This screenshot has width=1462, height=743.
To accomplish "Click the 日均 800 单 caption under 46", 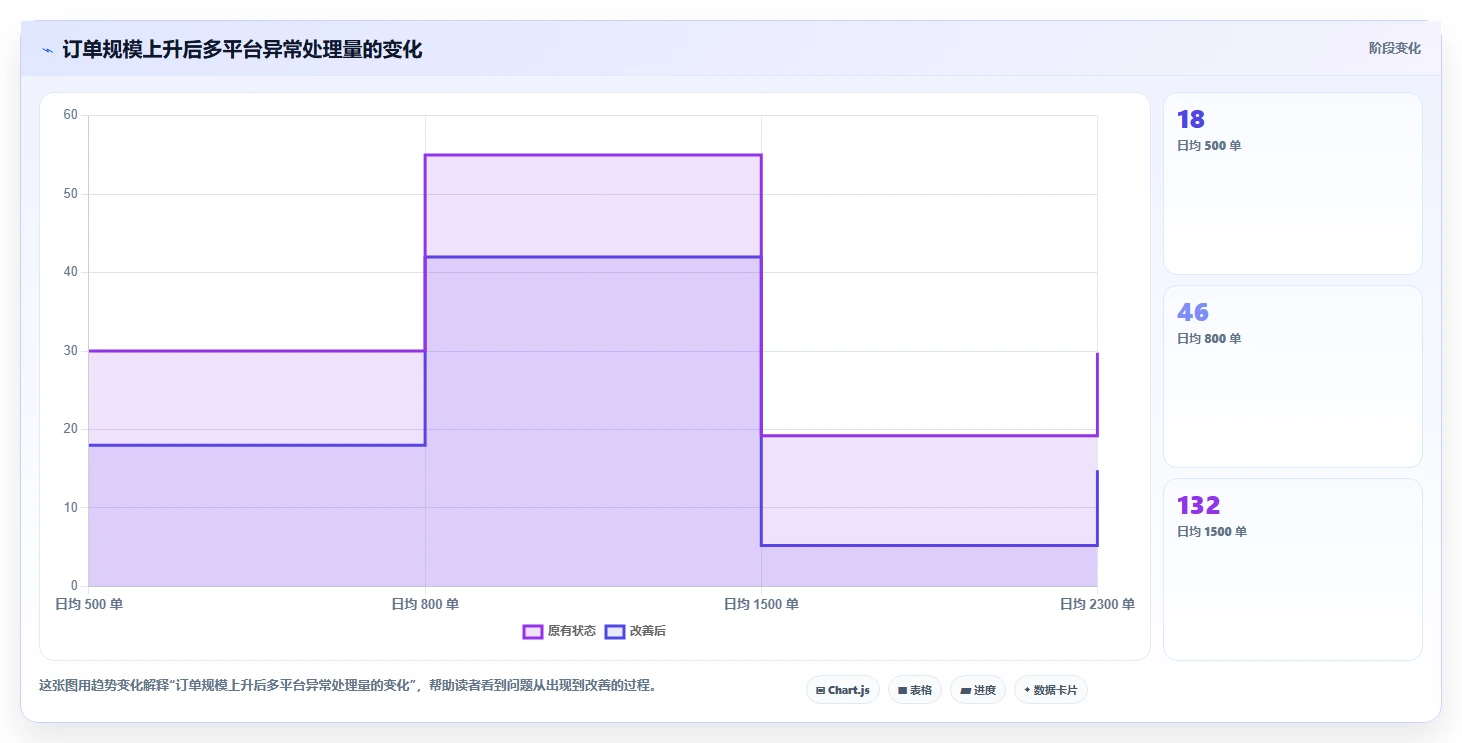I will coord(1209,339).
